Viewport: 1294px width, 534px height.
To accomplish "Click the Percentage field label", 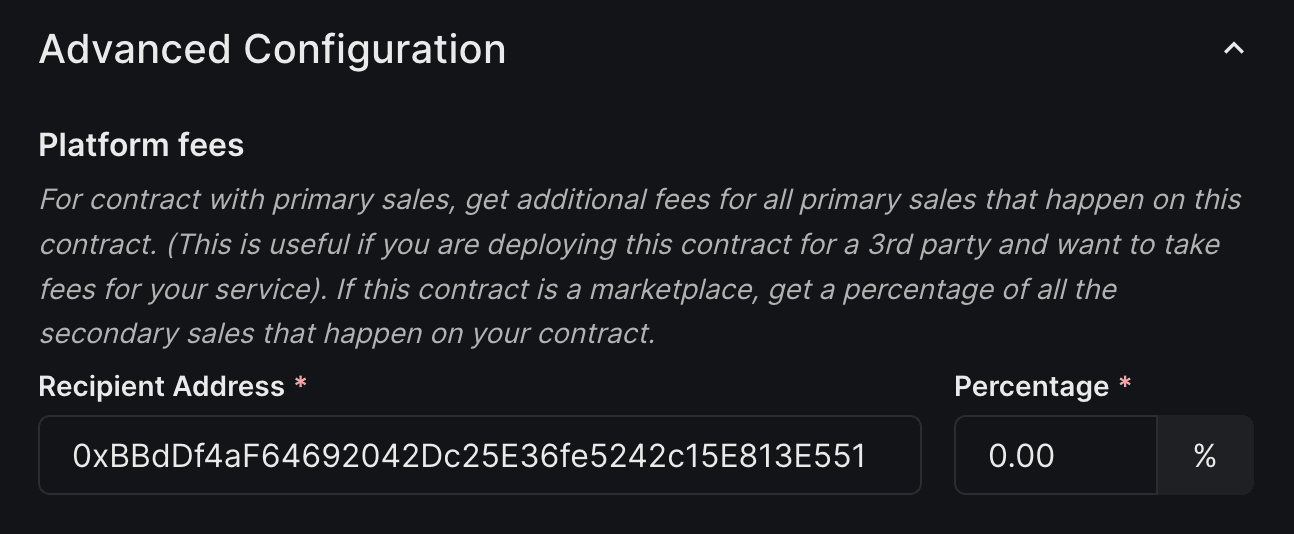I will click(x=1031, y=387).
